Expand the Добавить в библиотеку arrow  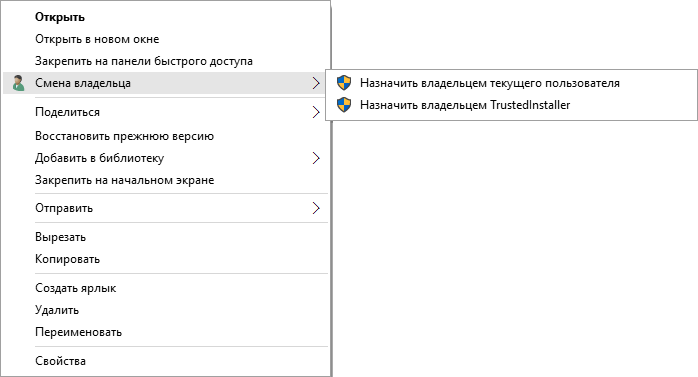[316, 158]
